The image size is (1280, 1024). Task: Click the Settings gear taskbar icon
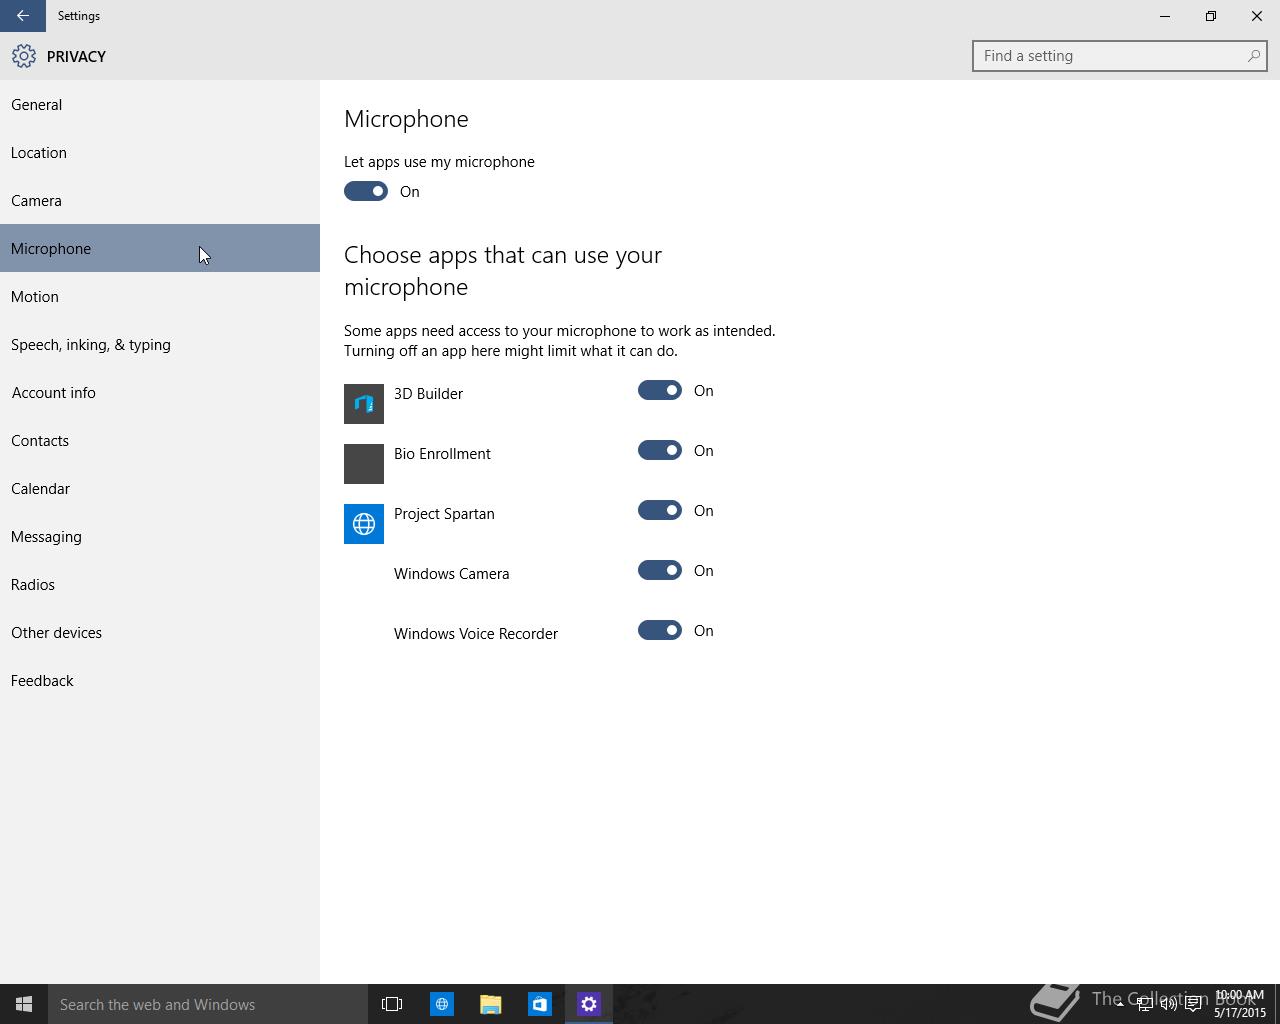coord(588,1004)
